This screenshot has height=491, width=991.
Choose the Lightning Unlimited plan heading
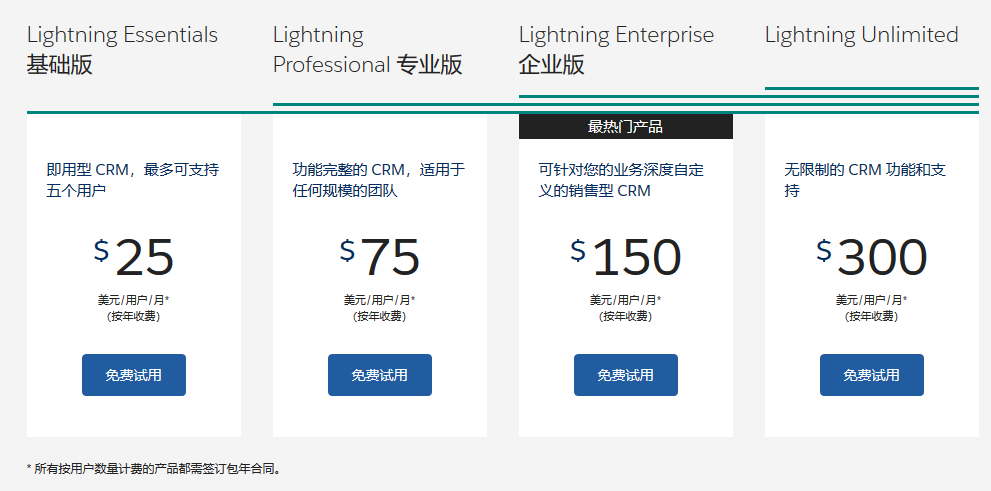861,35
